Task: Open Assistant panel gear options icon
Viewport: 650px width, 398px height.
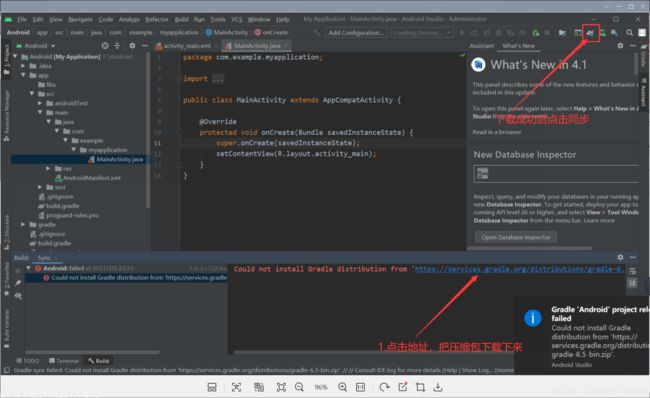Action: (x=620, y=46)
